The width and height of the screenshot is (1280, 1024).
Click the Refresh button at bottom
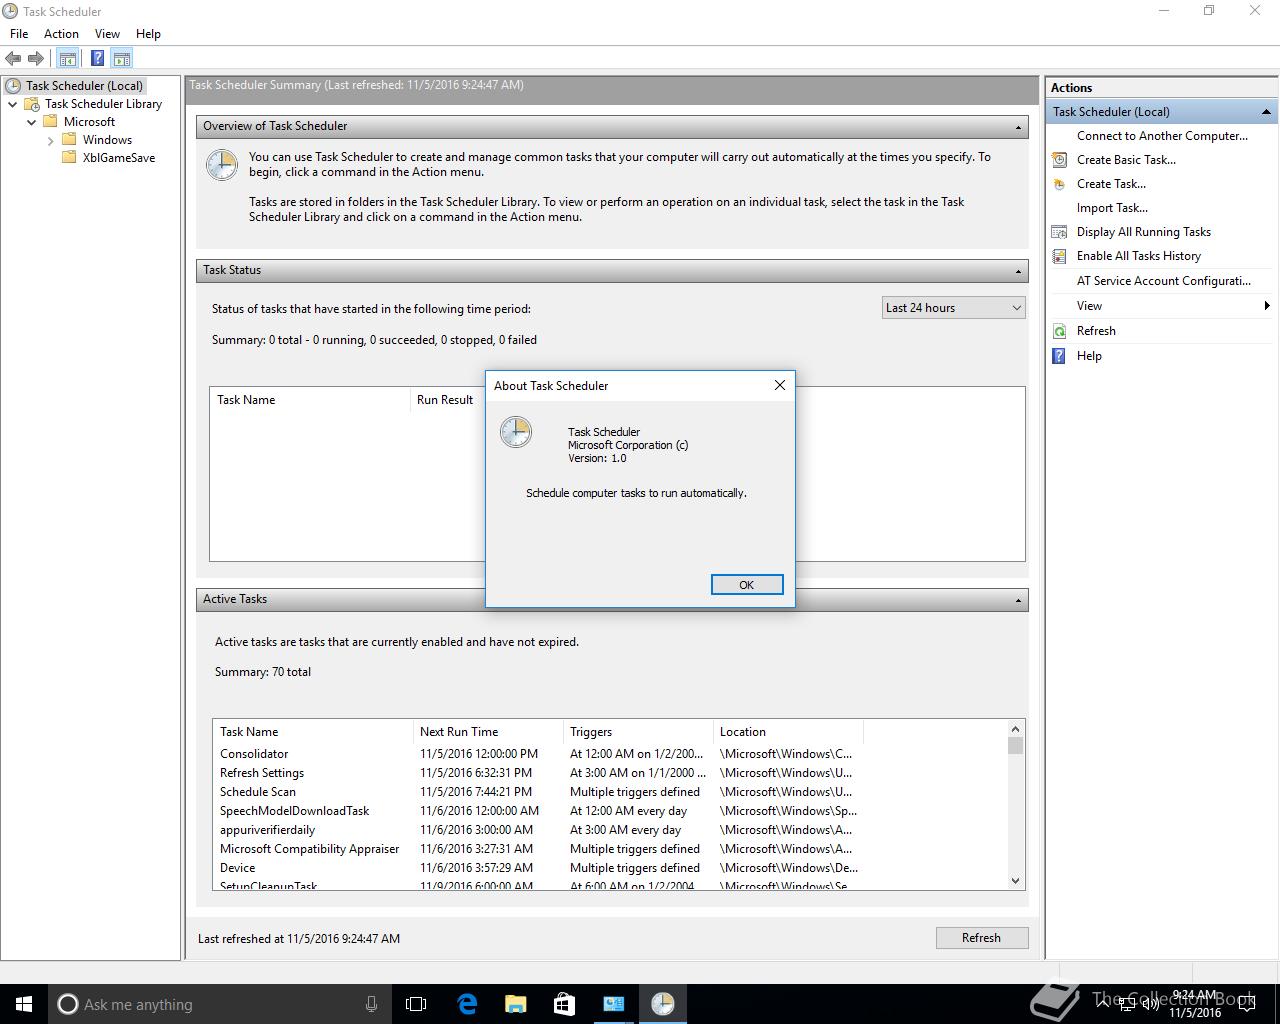click(x=981, y=938)
